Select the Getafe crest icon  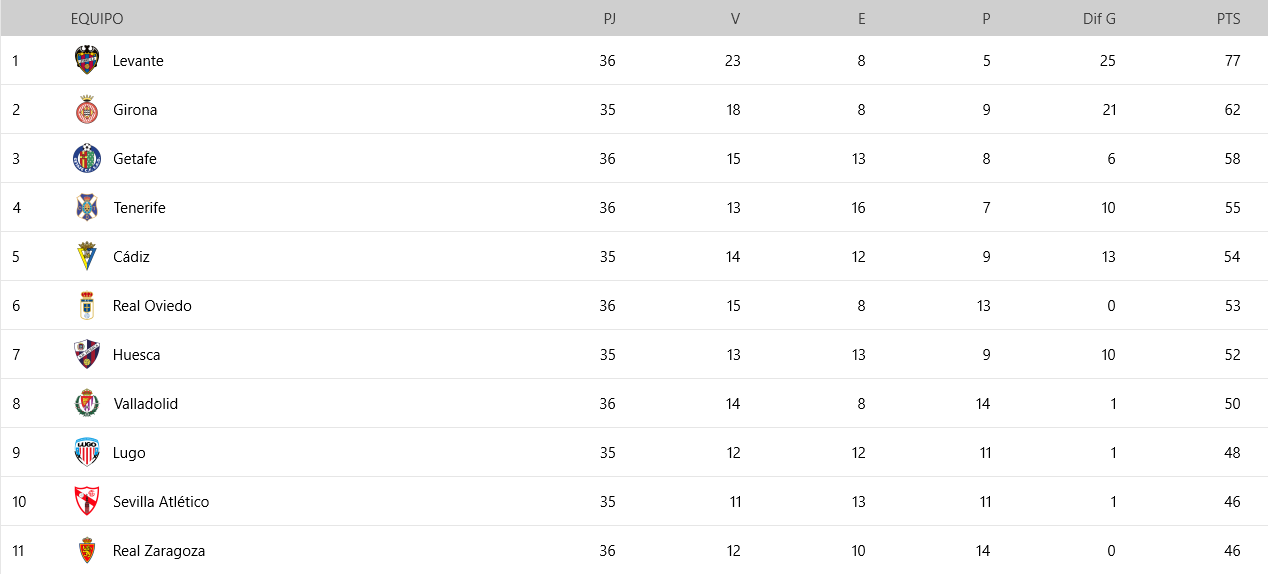[87, 158]
